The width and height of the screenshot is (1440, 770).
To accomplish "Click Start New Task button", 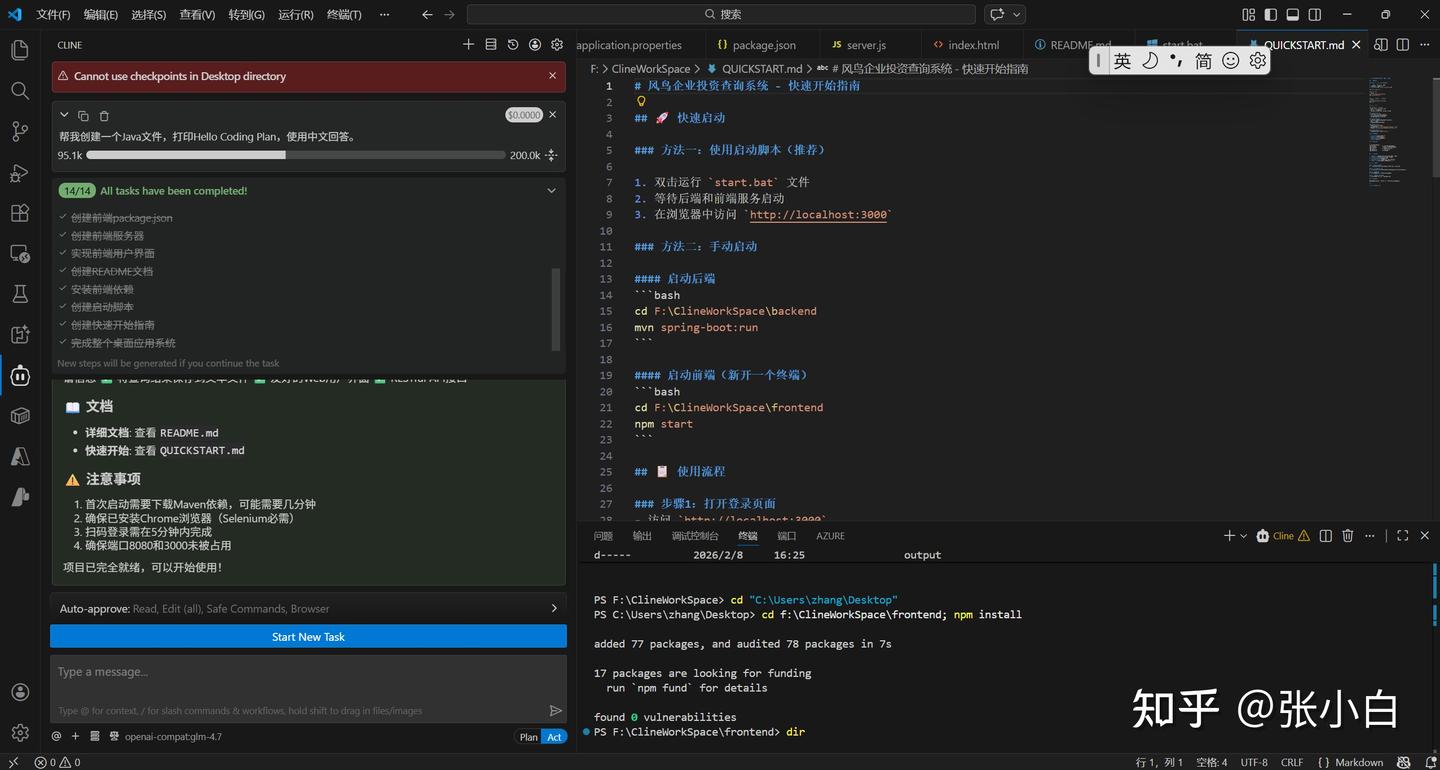I will coord(308,637).
